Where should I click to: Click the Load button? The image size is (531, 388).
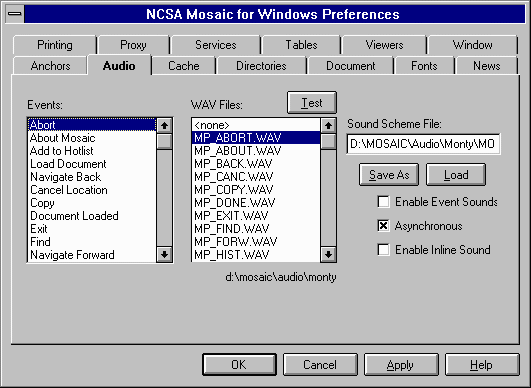click(x=456, y=175)
